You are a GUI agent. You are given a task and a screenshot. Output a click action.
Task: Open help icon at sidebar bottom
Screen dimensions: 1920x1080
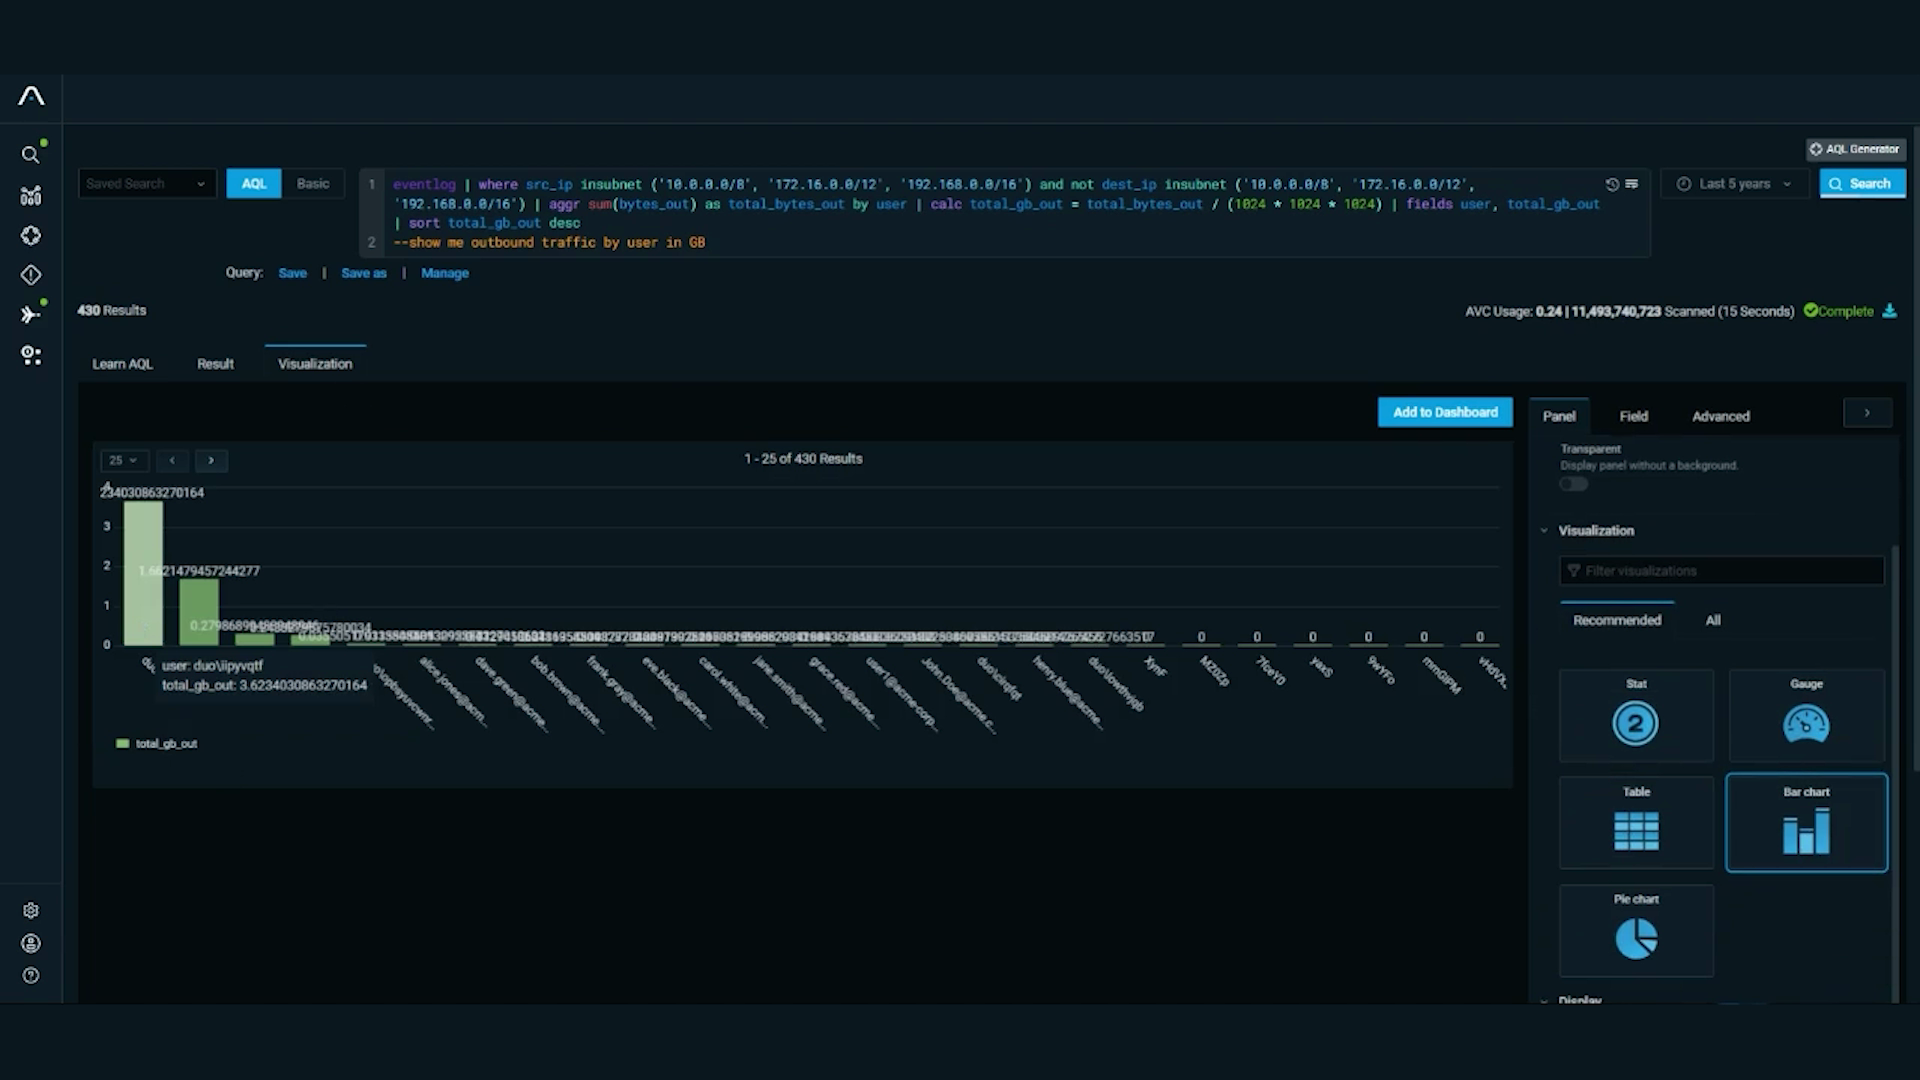click(x=31, y=976)
